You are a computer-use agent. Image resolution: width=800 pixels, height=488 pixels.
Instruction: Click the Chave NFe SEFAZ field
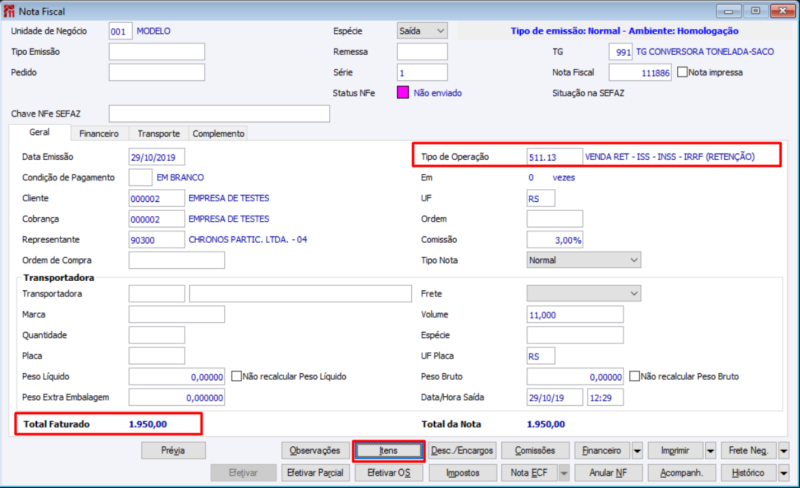(x=219, y=113)
